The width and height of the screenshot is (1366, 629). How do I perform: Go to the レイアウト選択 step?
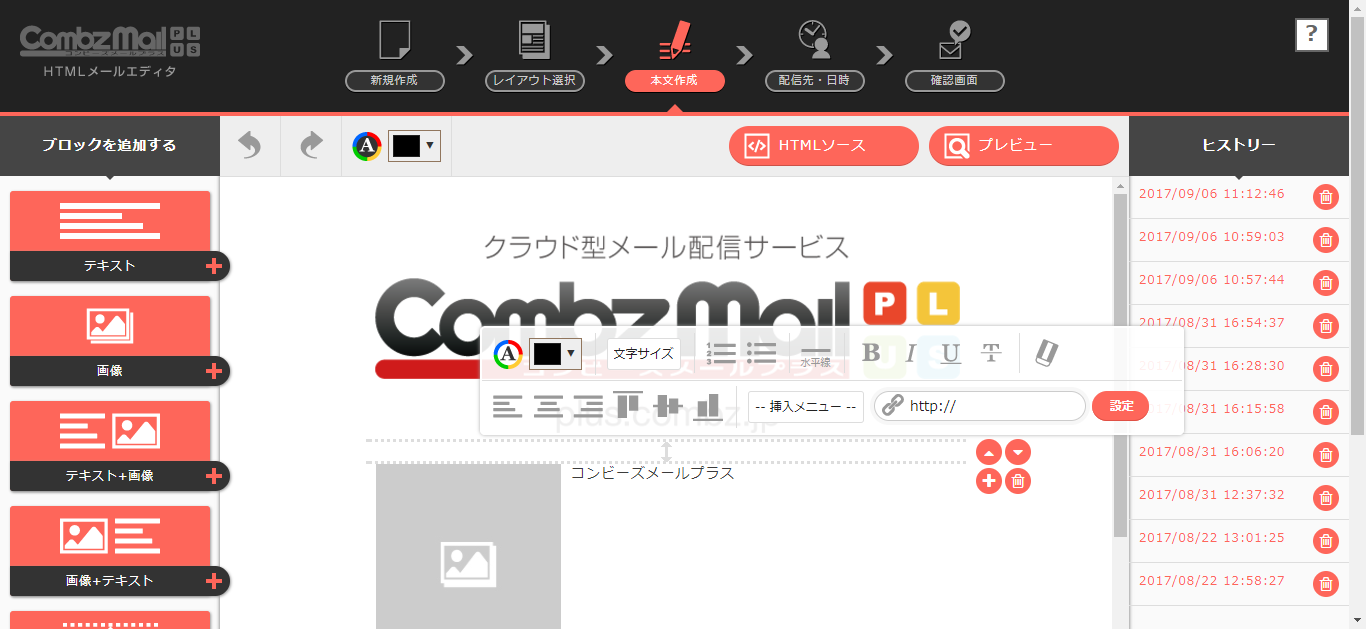534,81
